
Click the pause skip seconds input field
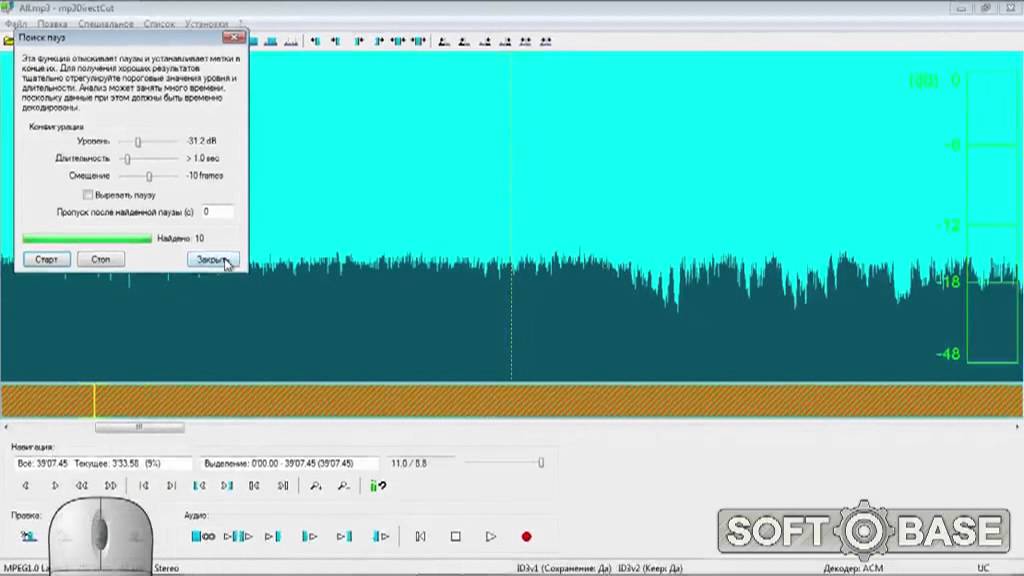pos(217,212)
